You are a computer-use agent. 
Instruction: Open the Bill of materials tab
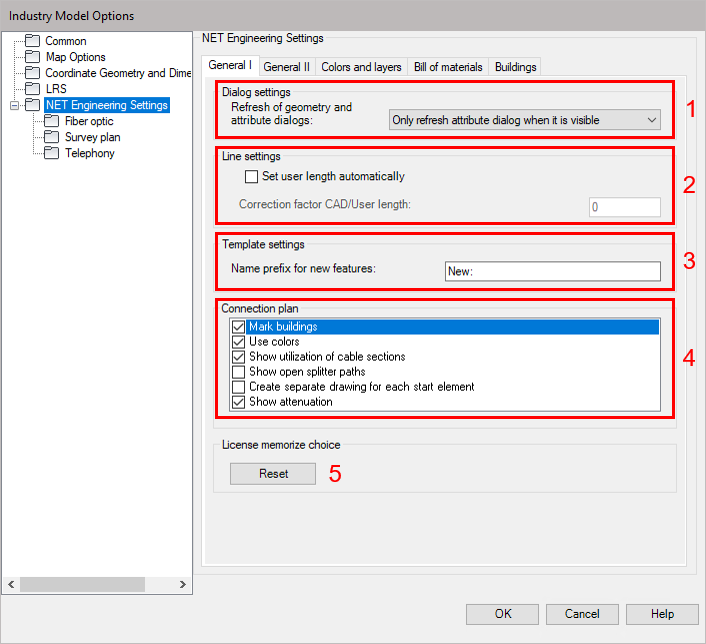(x=448, y=67)
